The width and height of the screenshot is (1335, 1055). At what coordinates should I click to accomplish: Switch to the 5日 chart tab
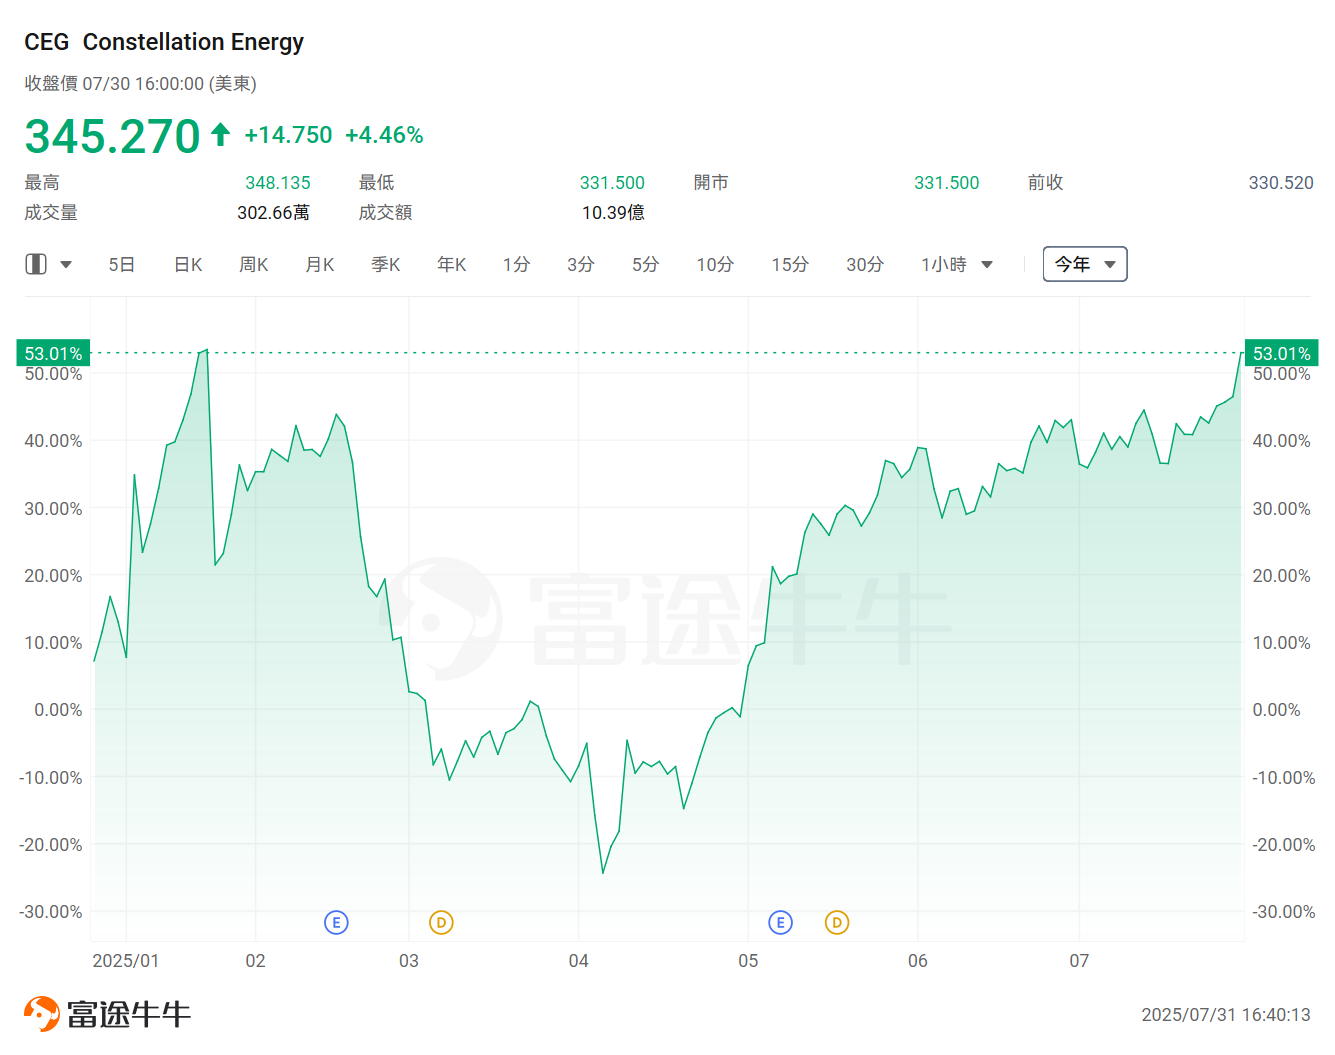121,264
